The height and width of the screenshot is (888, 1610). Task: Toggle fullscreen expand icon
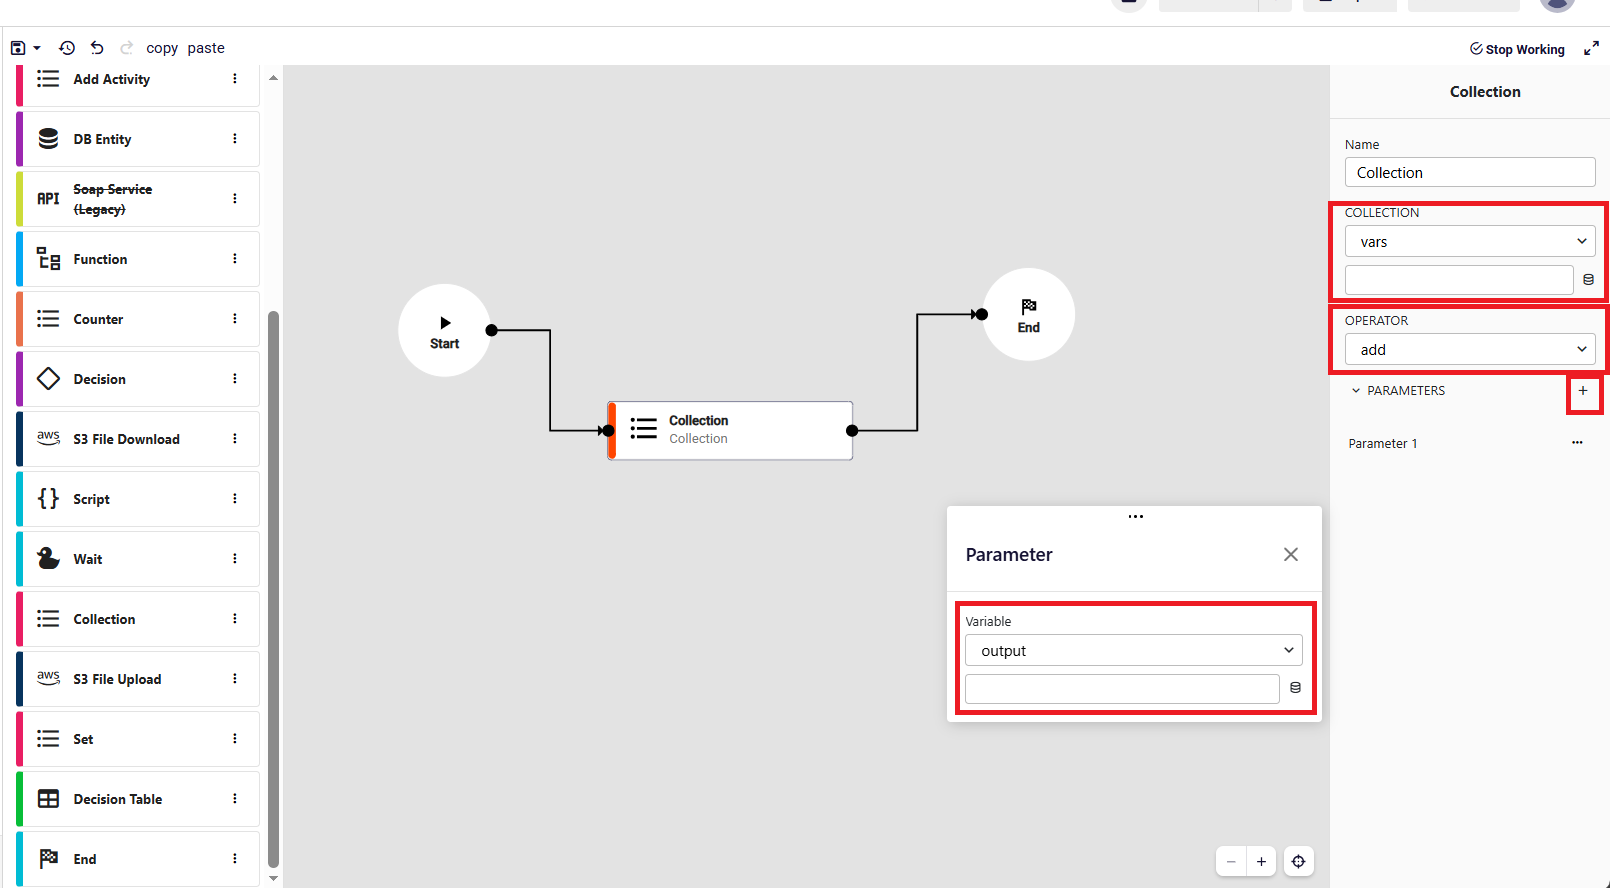point(1591,49)
